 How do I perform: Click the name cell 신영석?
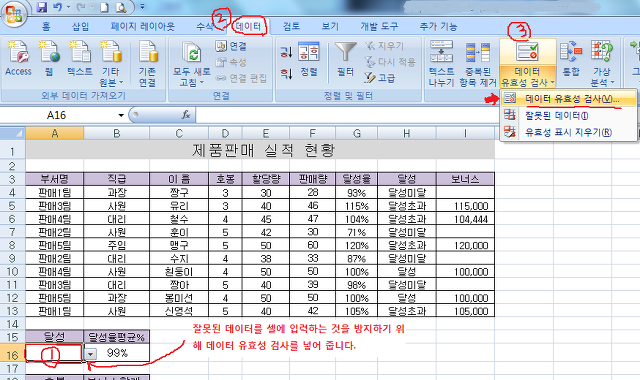point(179,311)
